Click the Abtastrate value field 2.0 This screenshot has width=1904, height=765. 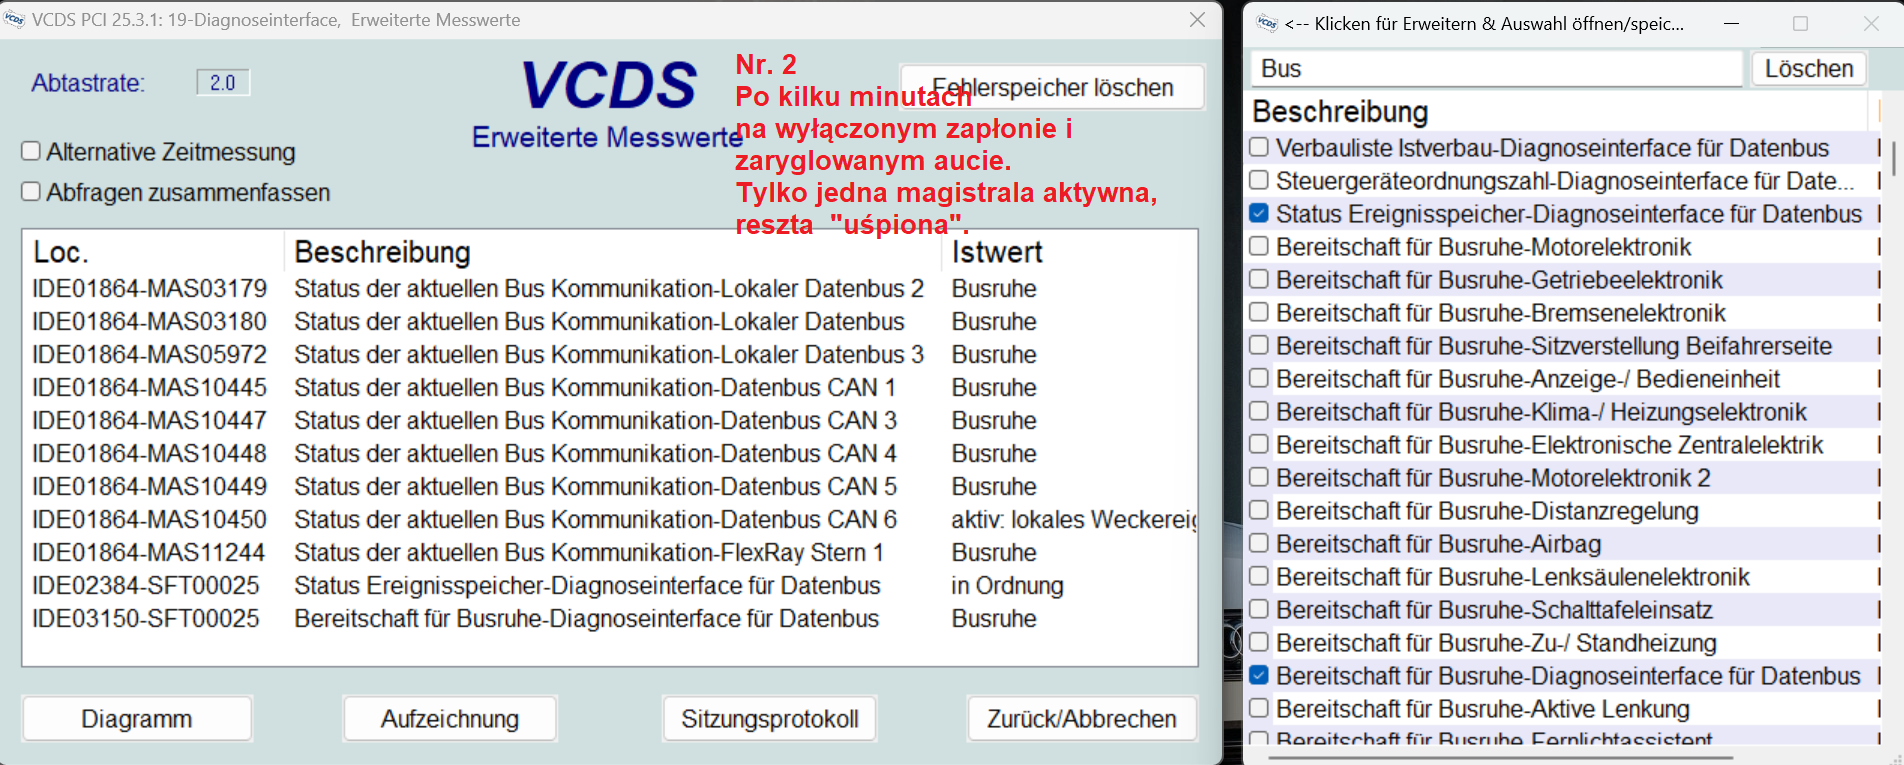click(x=223, y=82)
